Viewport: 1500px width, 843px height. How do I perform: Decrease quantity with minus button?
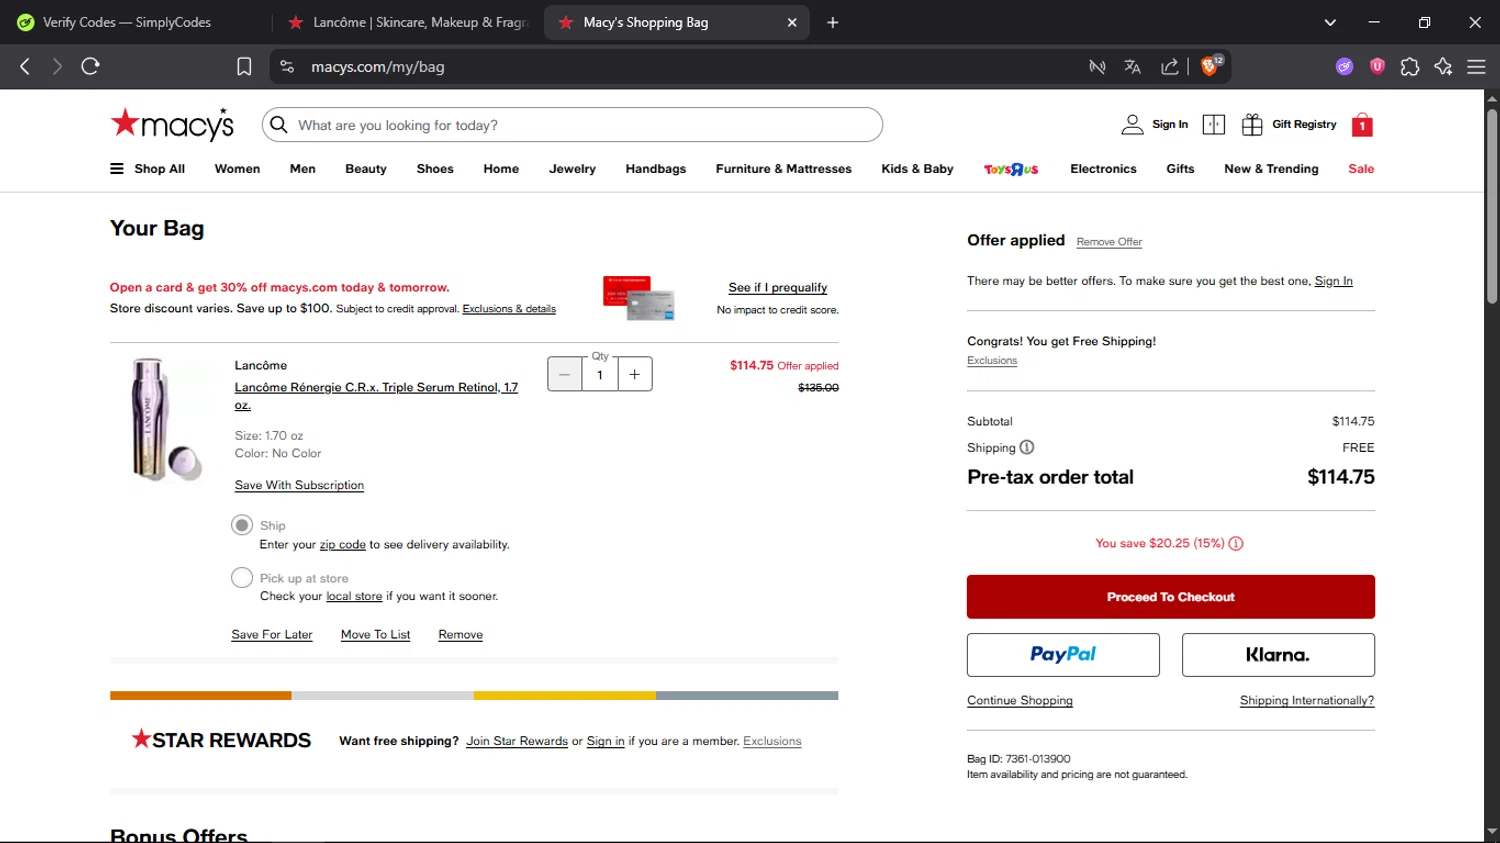[x=565, y=374]
